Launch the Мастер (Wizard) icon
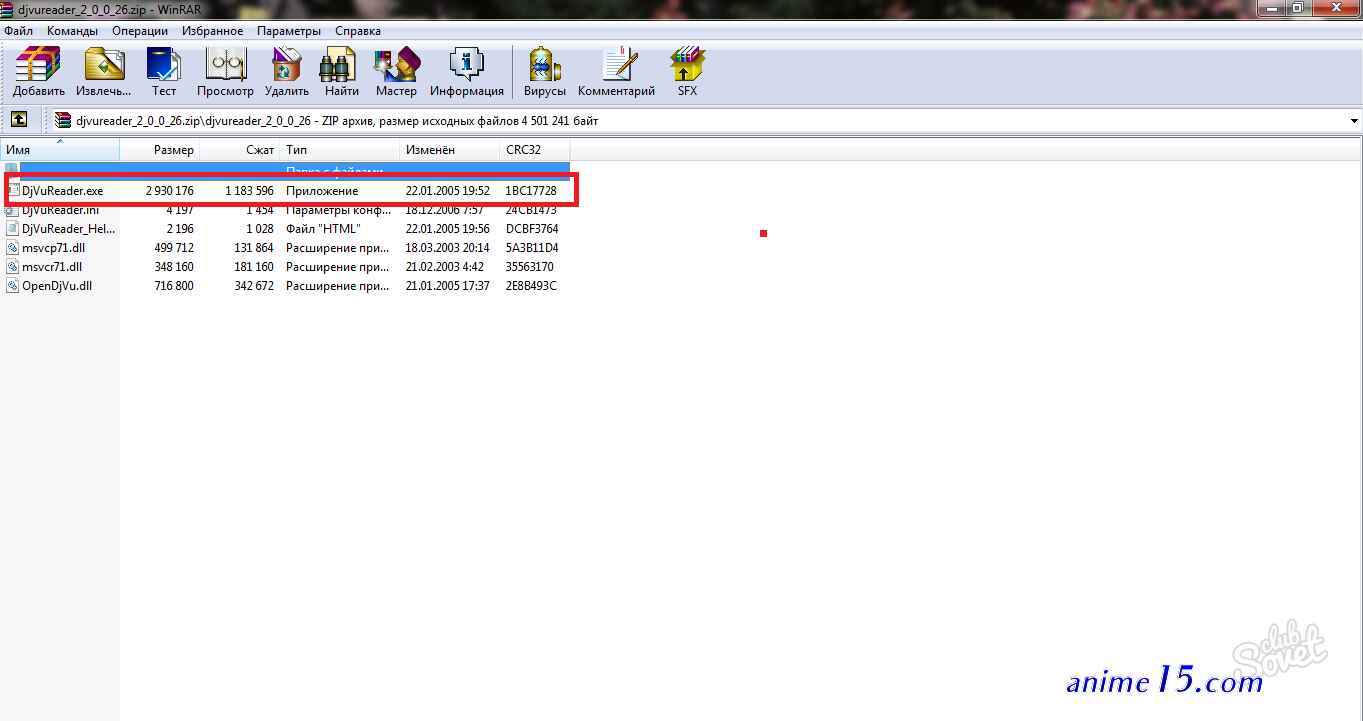 [x=396, y=64]
